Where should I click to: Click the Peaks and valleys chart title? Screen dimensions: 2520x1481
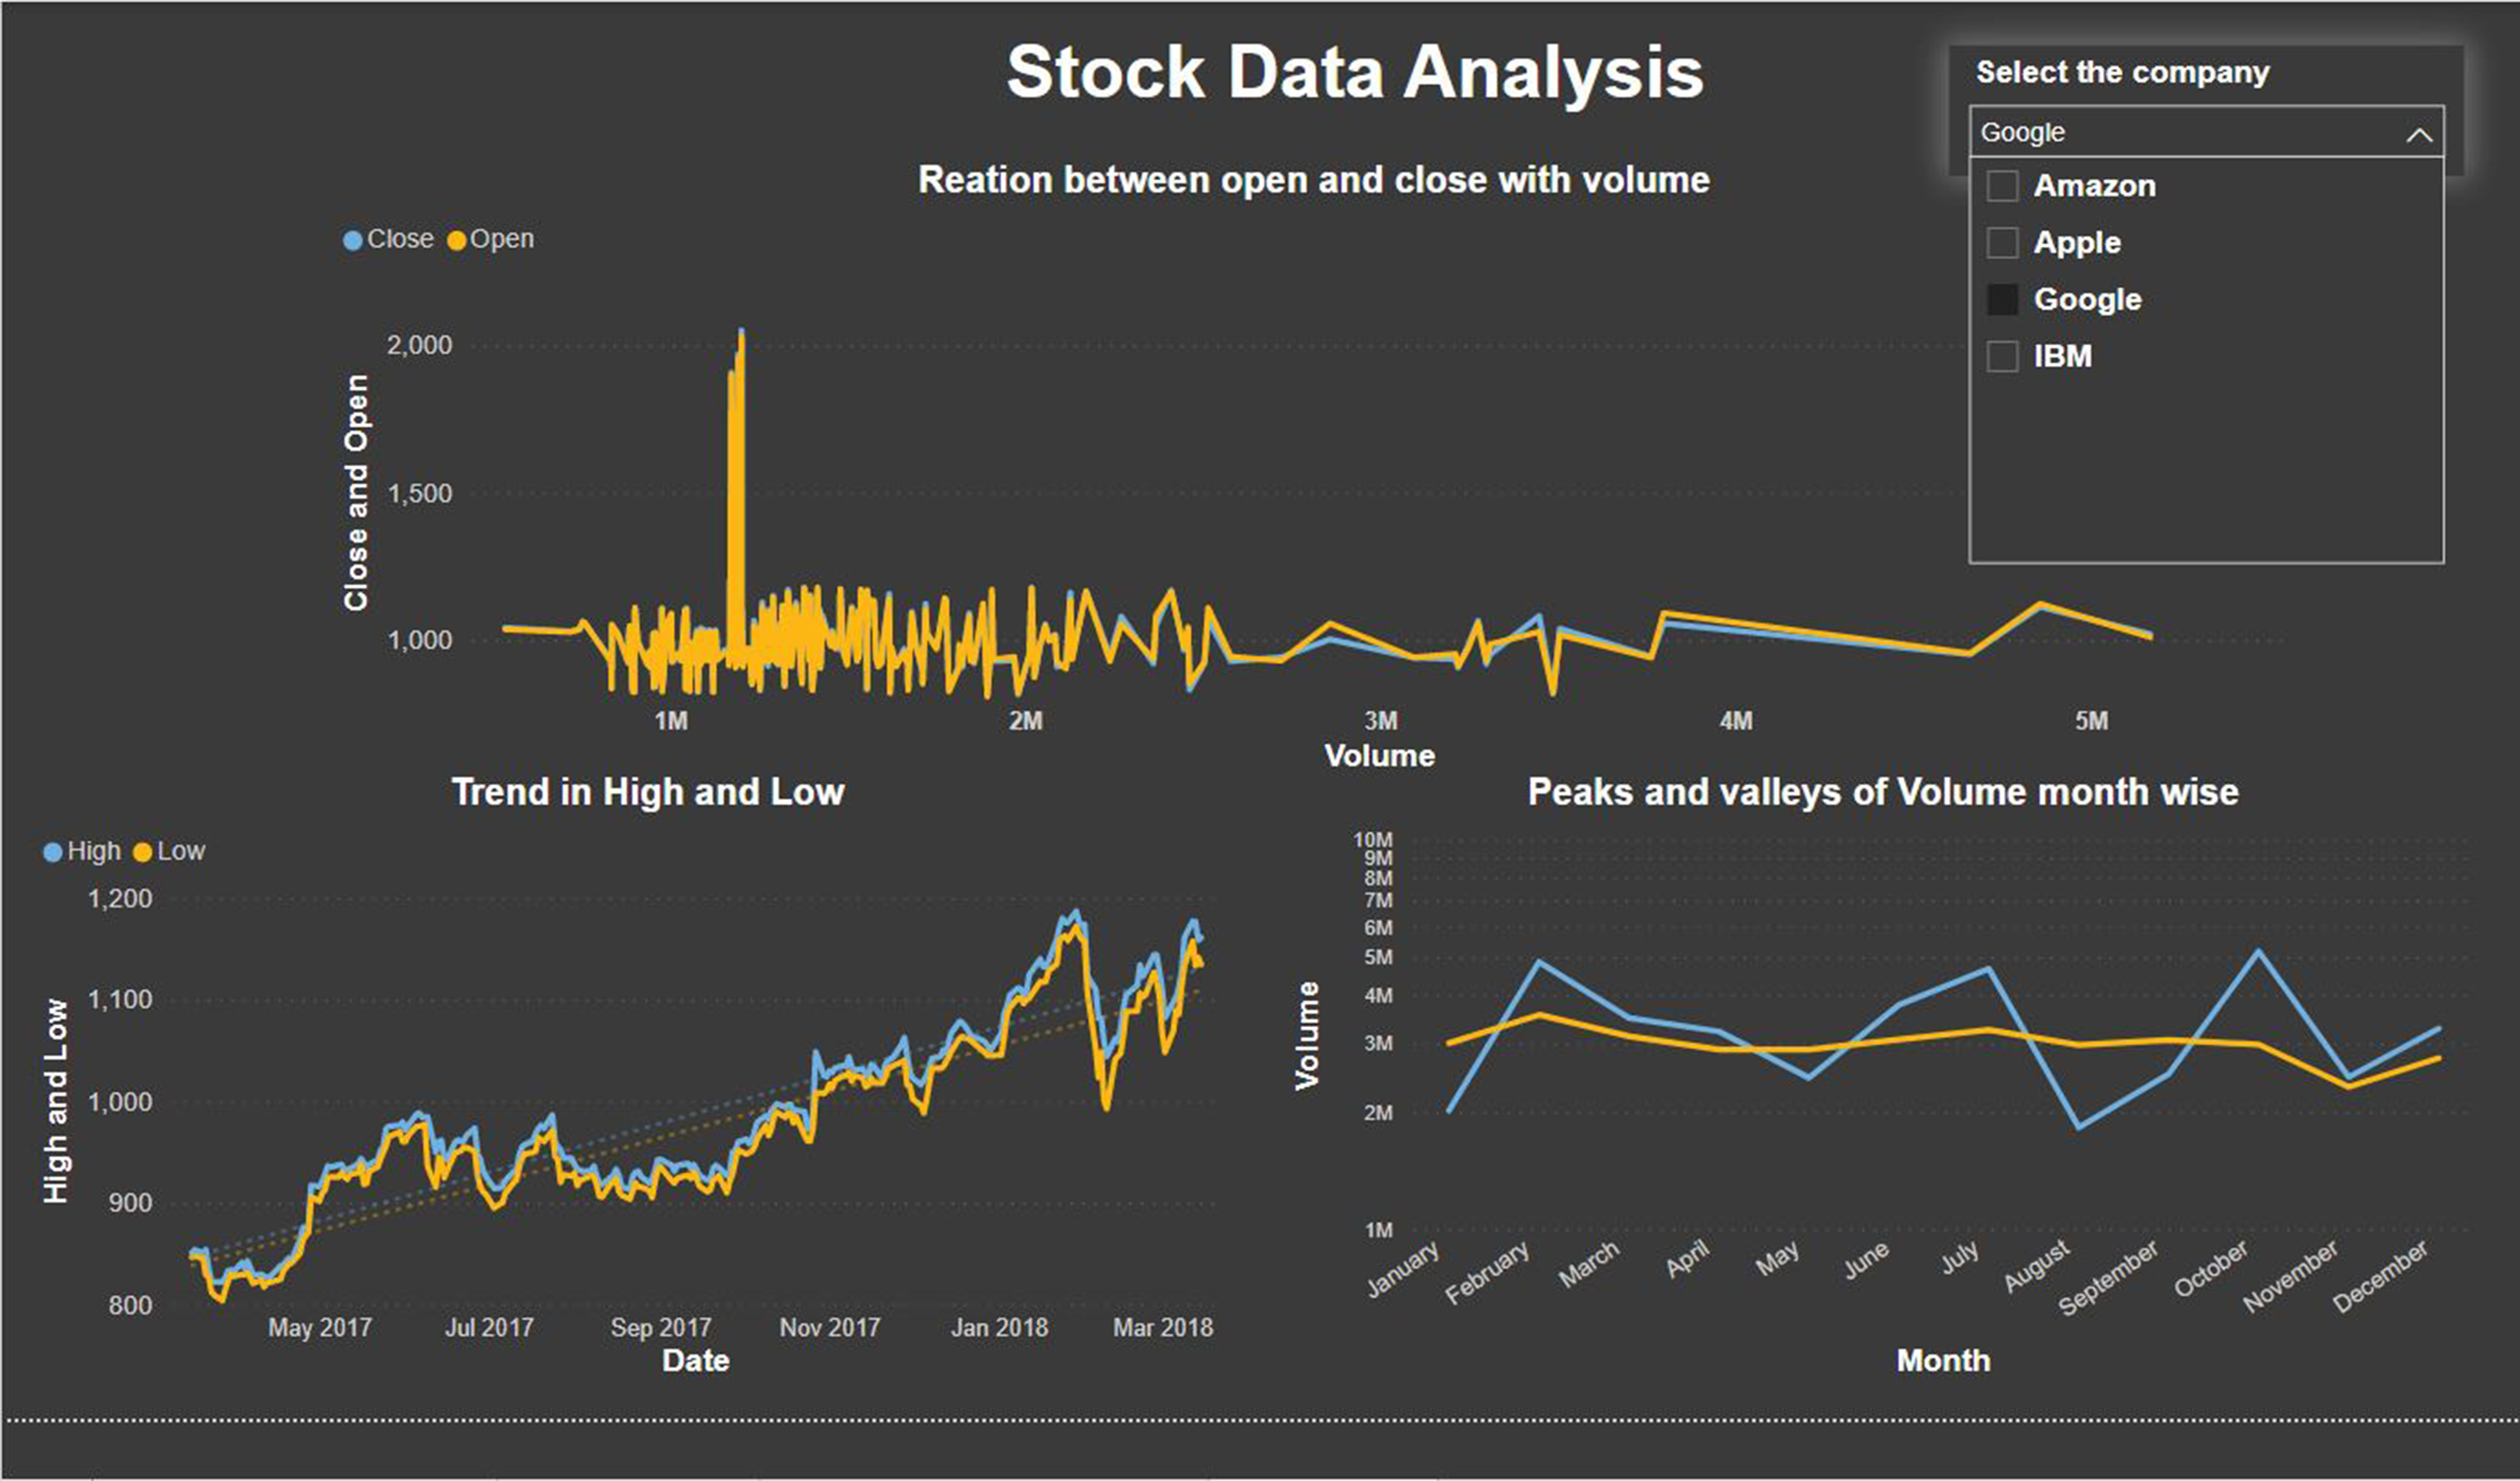[1882, 793]
